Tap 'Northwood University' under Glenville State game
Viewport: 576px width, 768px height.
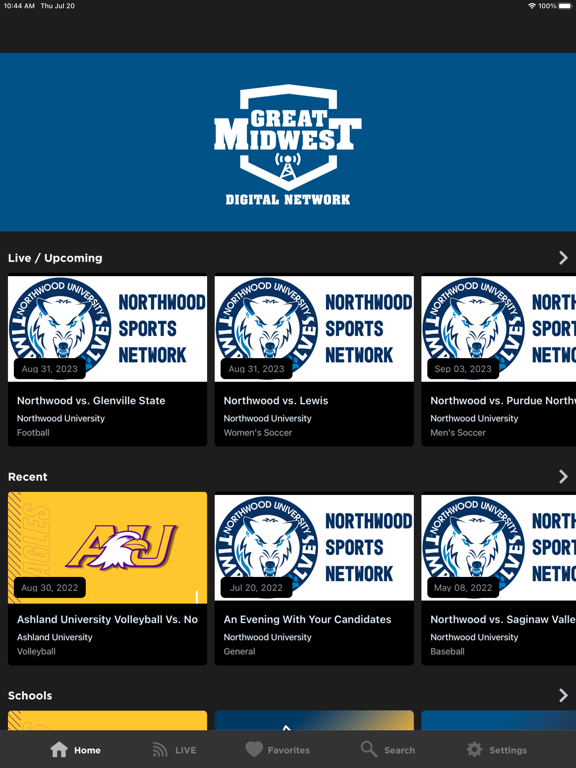[61, 418]
